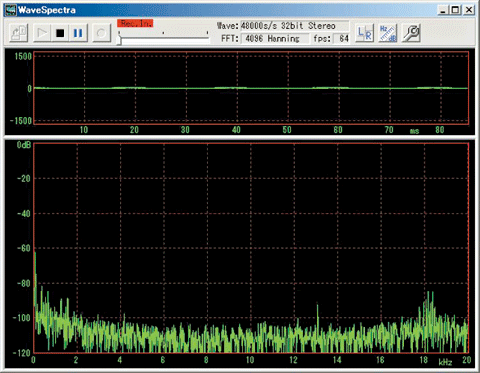Pause using the blue pause button
The image size is (480, 373).
point(78,33)
